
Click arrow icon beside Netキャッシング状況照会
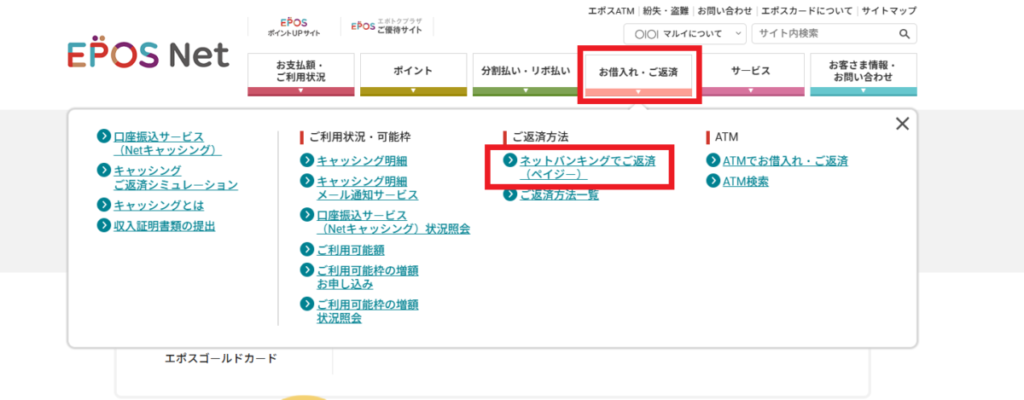point(306,214)
